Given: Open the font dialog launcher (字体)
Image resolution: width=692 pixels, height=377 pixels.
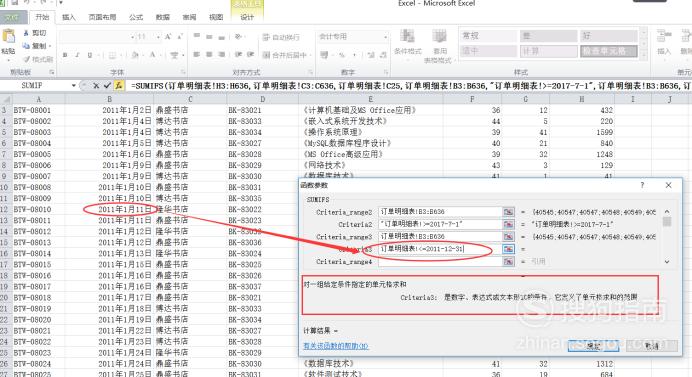Looking at the screenshot, I should point(183,72).
